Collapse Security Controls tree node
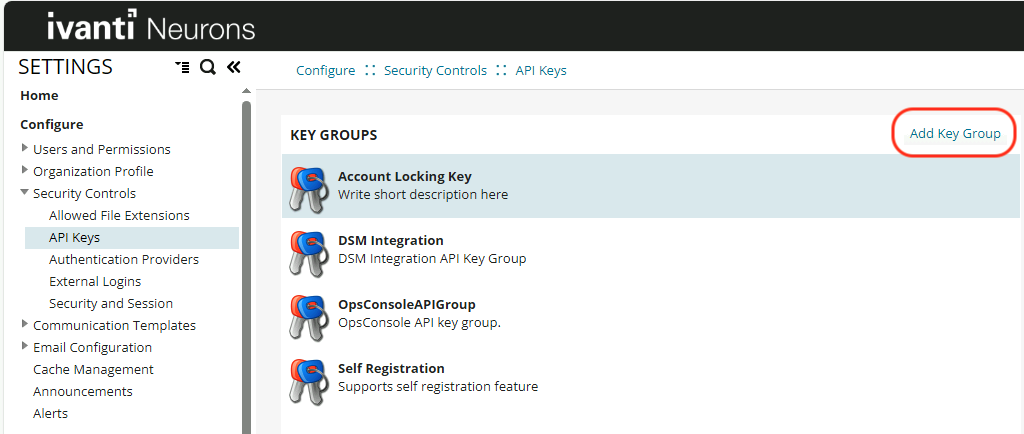The width and height of the screenshot is (1024, 434). [x=25, y=193]
